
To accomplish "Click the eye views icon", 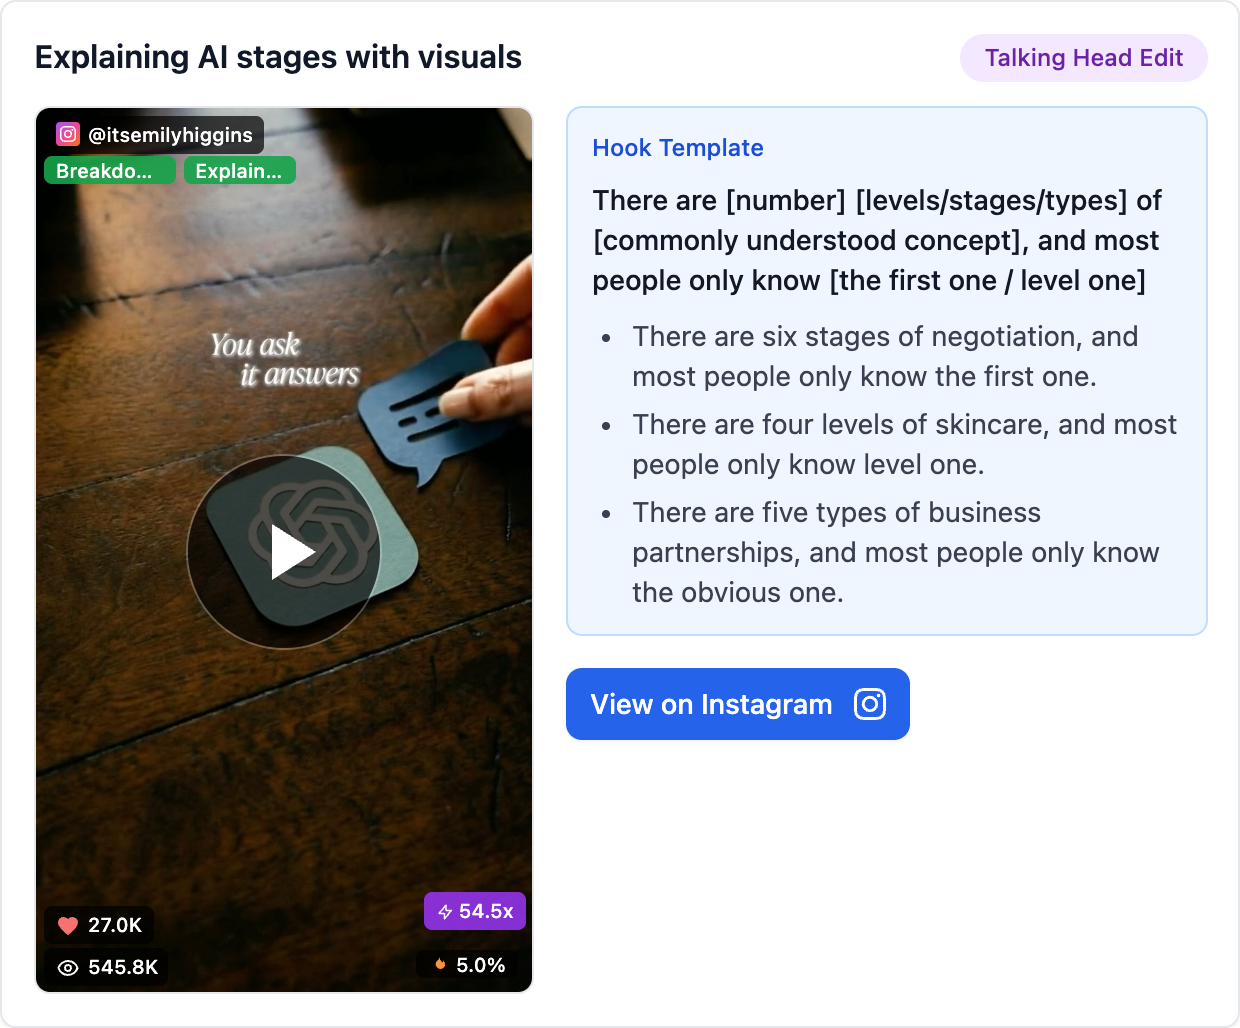I will (68, 967).
